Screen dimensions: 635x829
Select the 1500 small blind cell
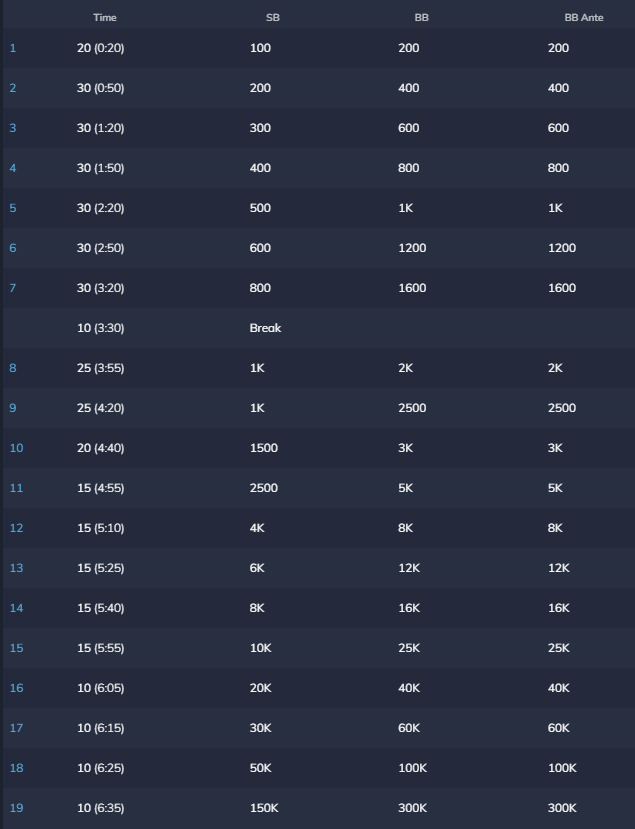[263, 448]
